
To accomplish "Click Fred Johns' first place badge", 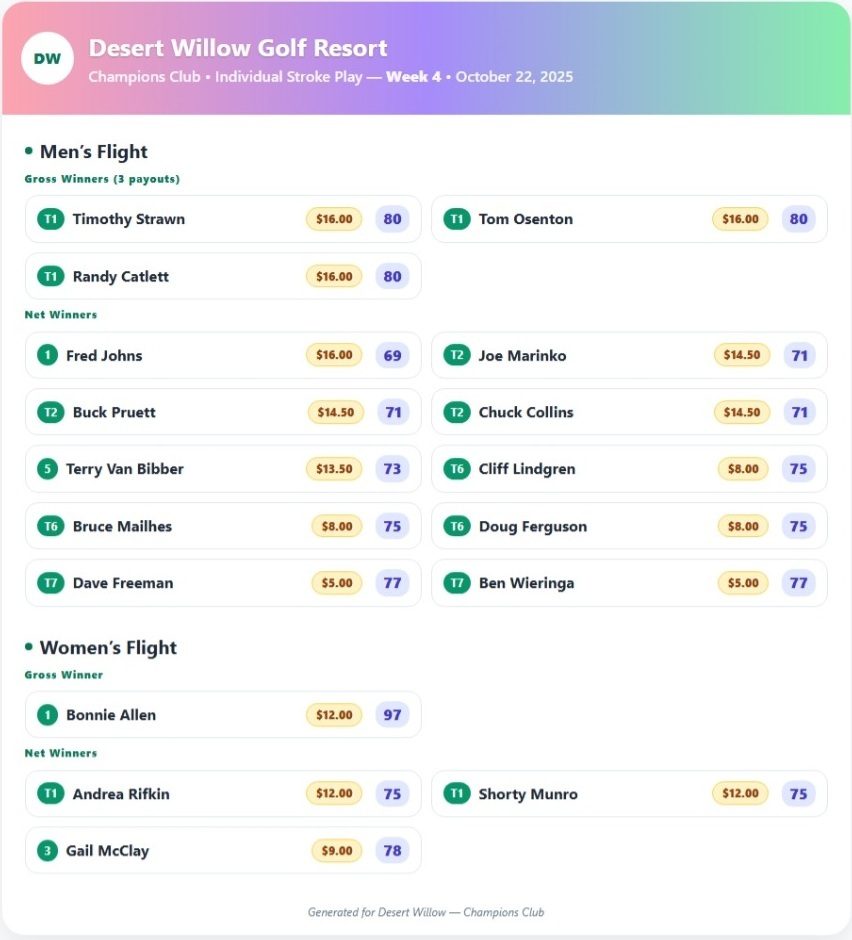I will pos(47,355).
